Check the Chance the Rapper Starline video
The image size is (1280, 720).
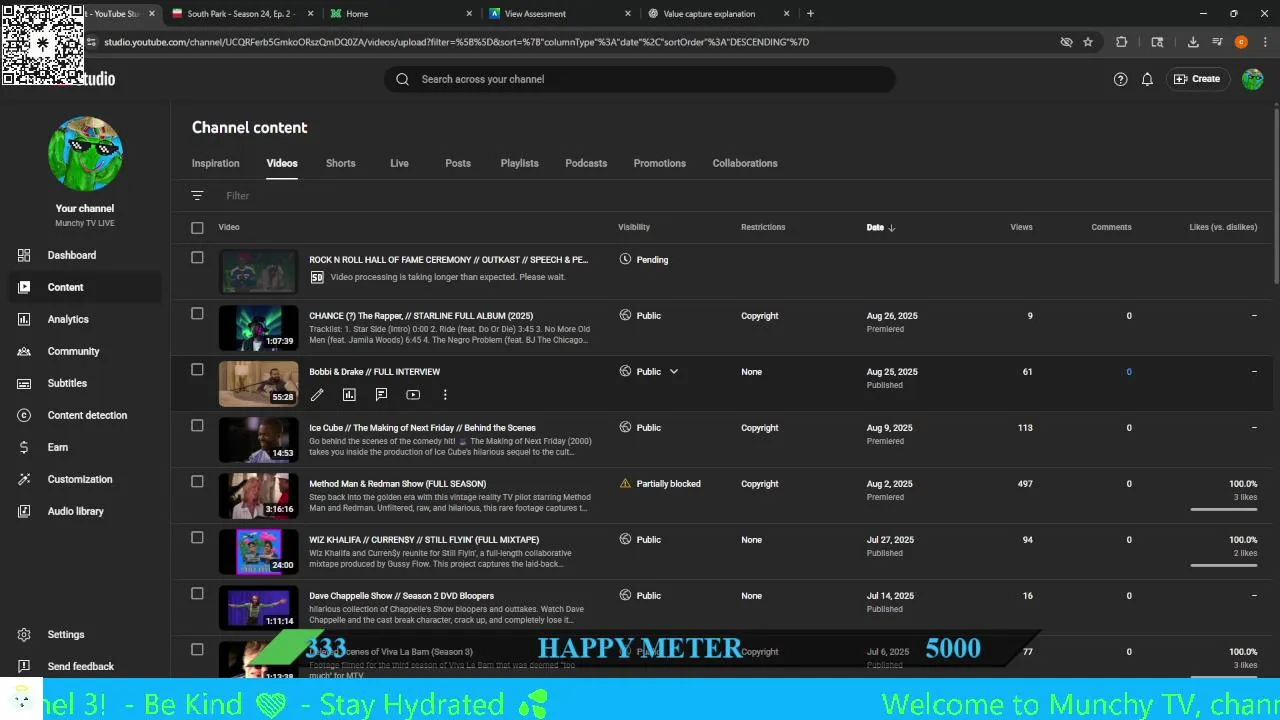click(197, 314)
